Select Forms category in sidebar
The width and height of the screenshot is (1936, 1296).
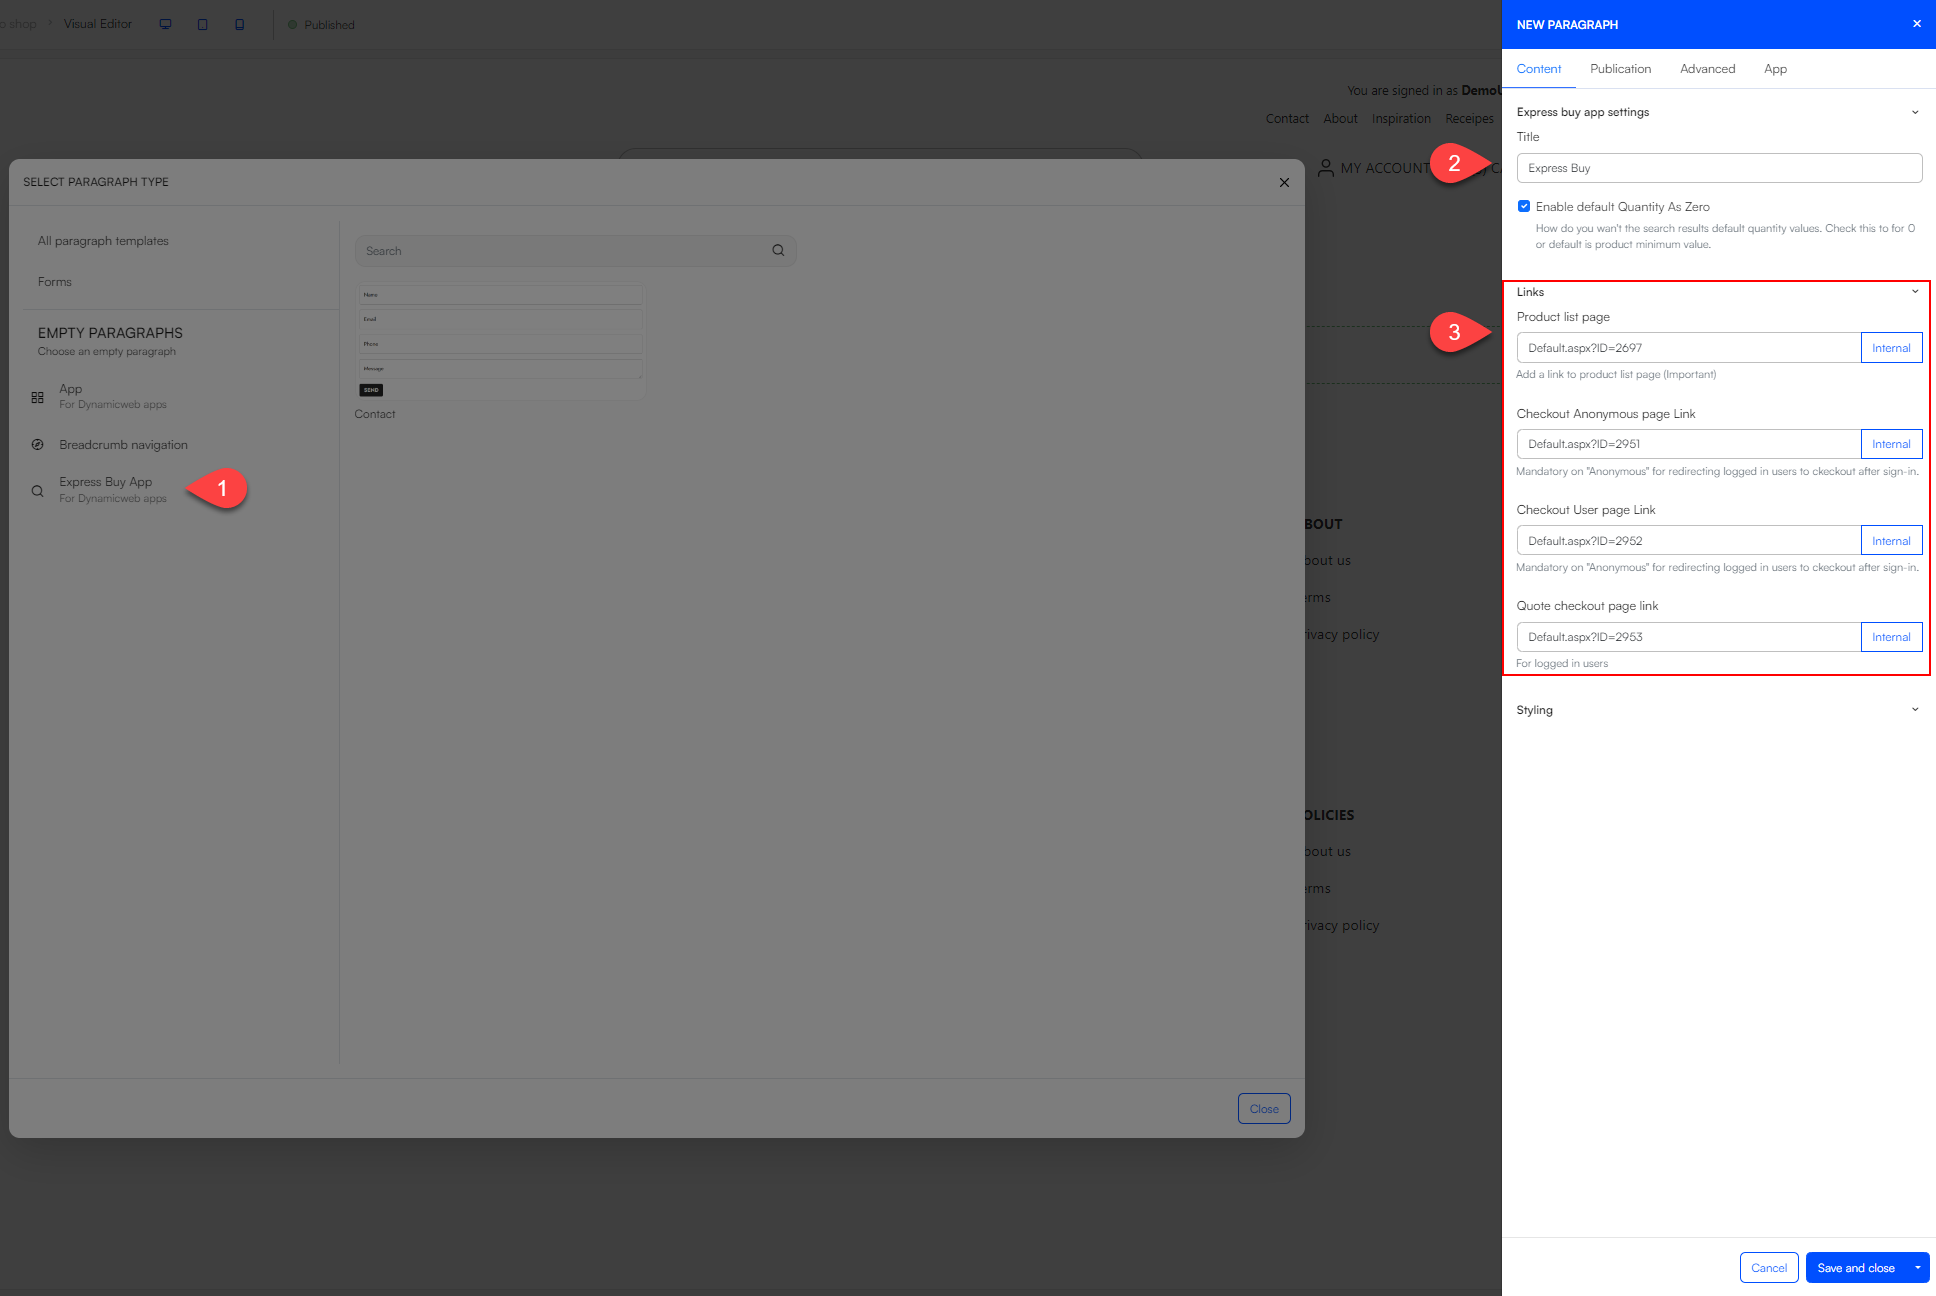pyautogui.click(x=55, y=282)
